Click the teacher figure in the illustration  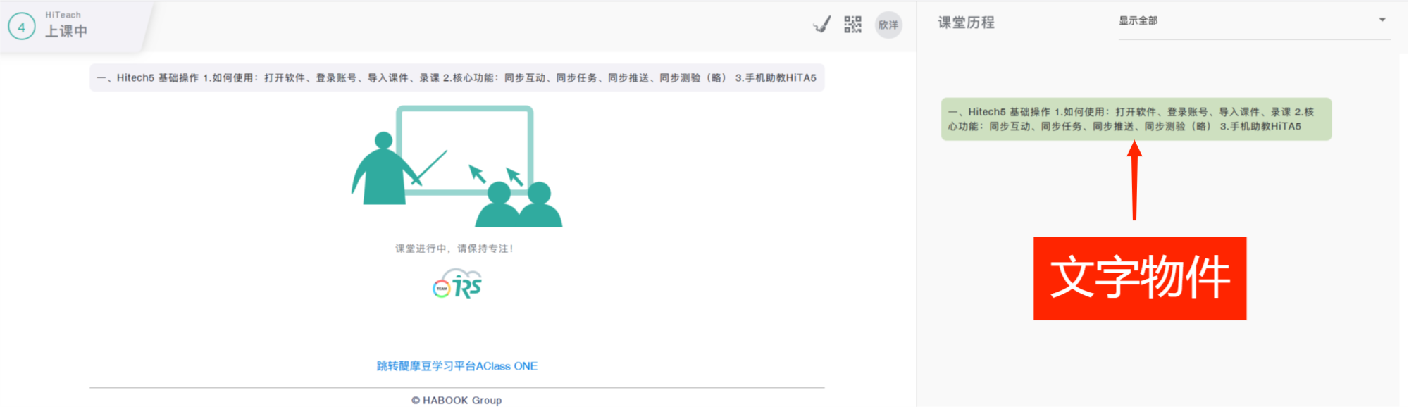tap(379, 172)
